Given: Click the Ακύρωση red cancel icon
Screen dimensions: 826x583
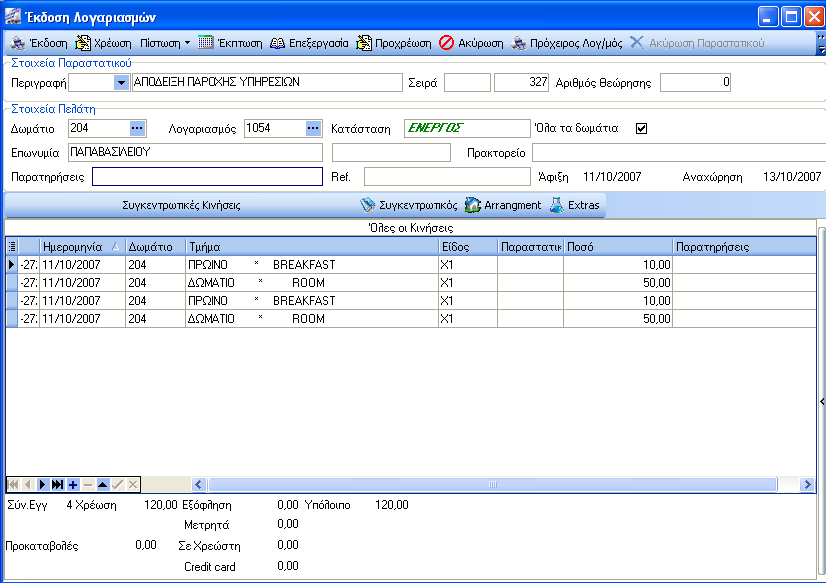Looking at the screenshot, I should point(446,43).
